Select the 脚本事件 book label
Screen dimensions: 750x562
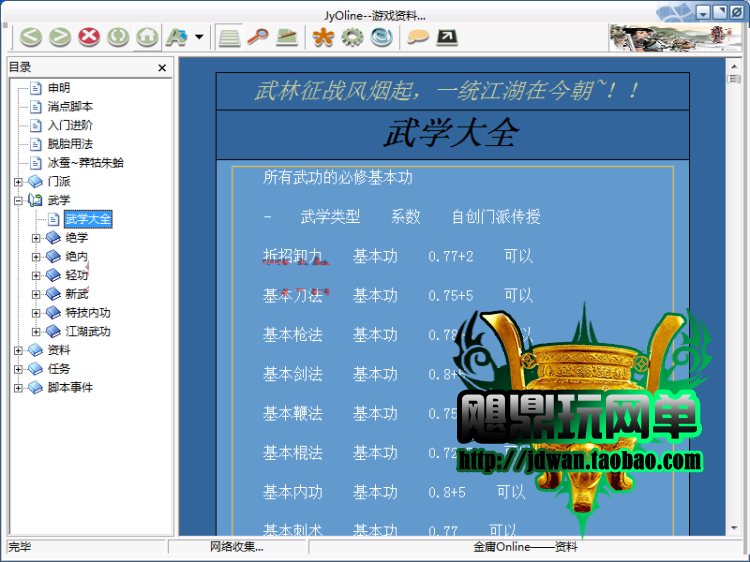click(x=70, y=388)
